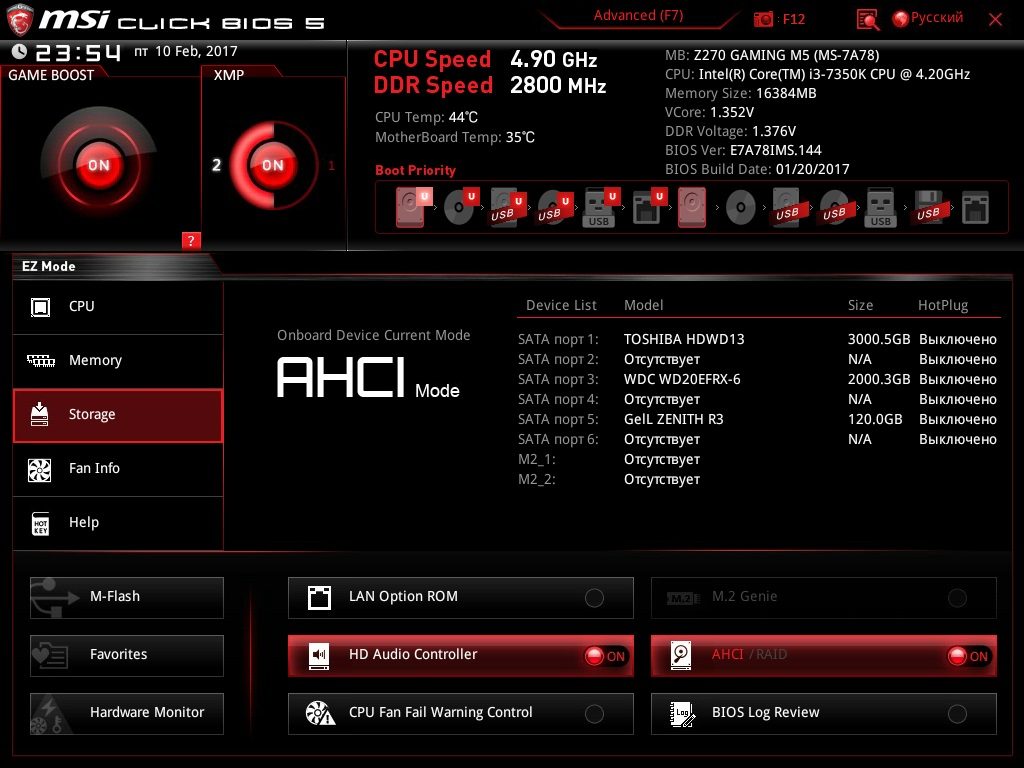Toggle the XMP profile switch
The image size is (1024, 768).
273,165
